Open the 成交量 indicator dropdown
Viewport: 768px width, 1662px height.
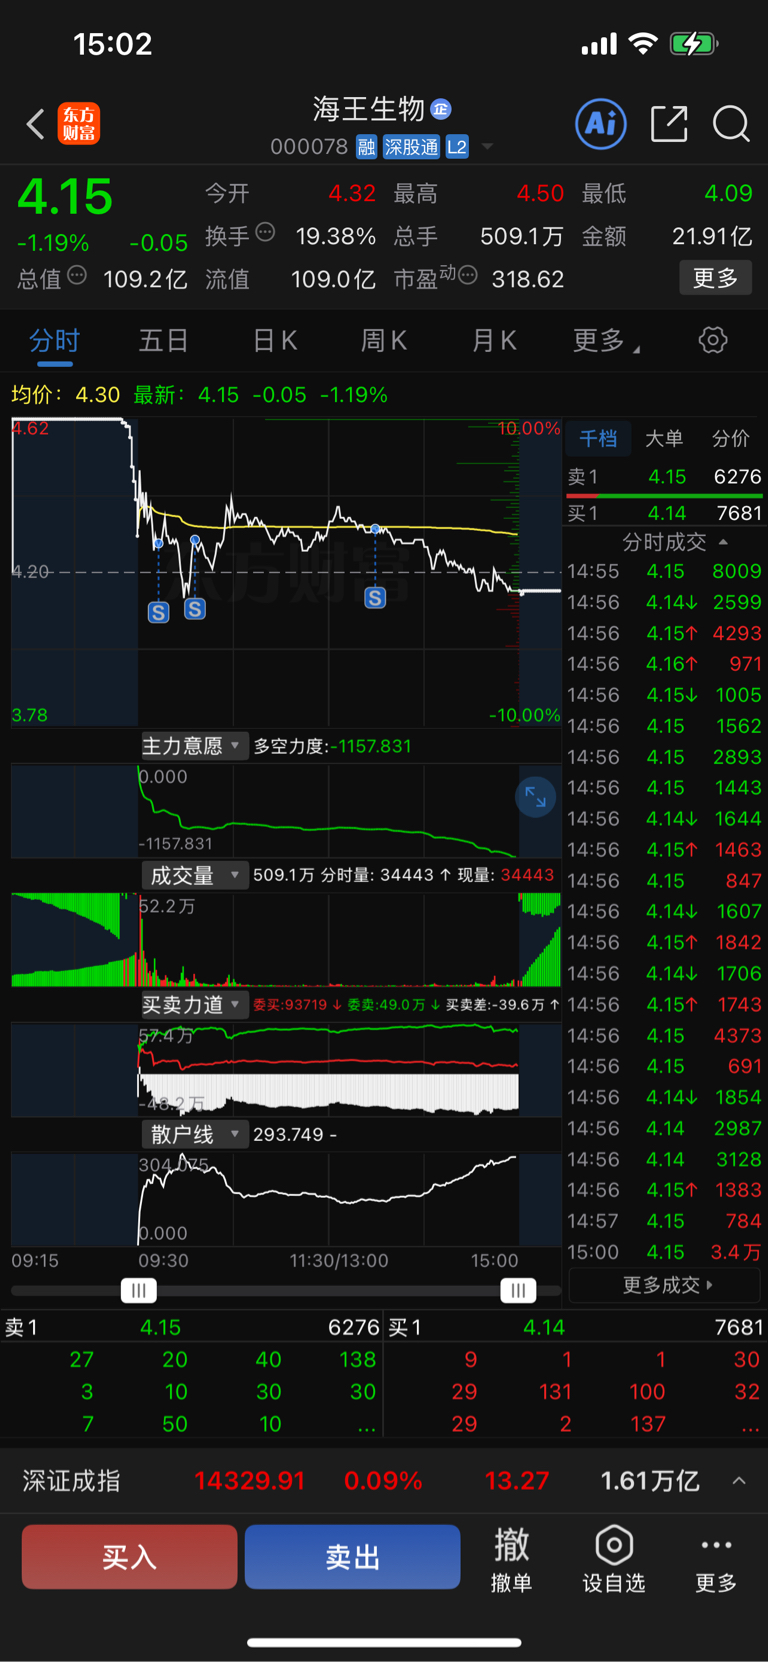click(193, 875)
